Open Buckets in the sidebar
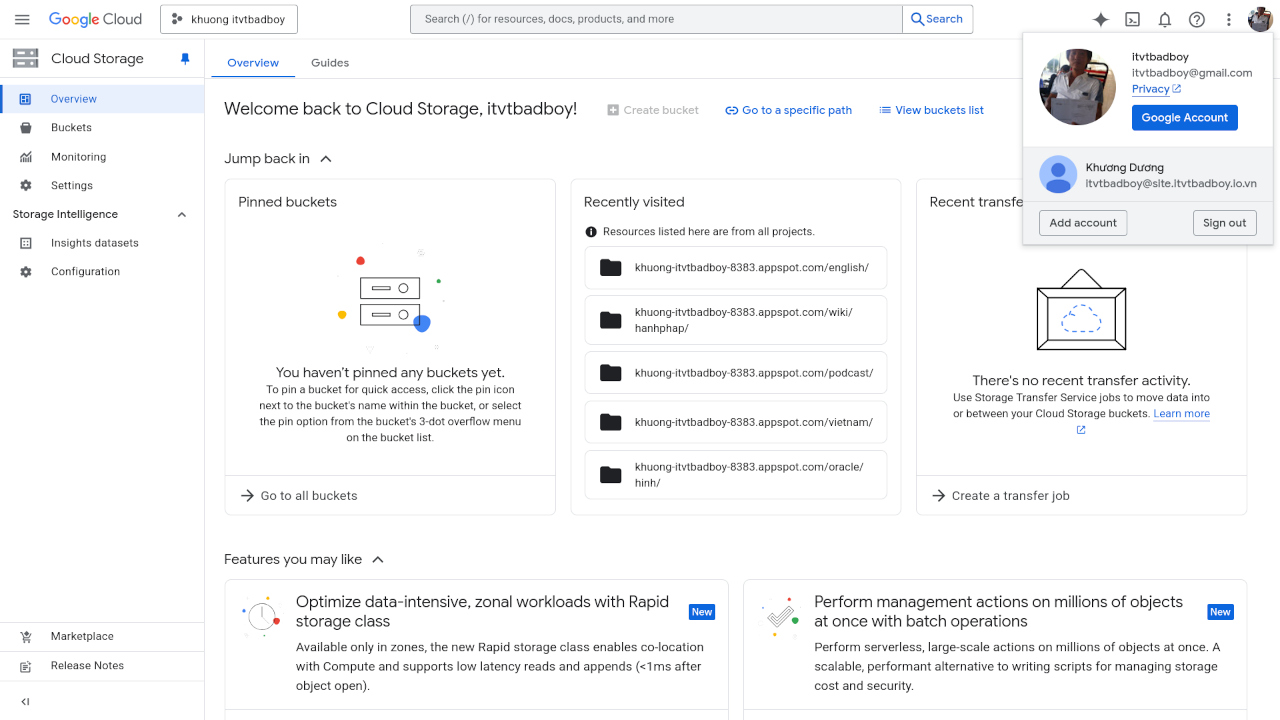This screenshot has width=1280, height=720. (x=102, y=128)
